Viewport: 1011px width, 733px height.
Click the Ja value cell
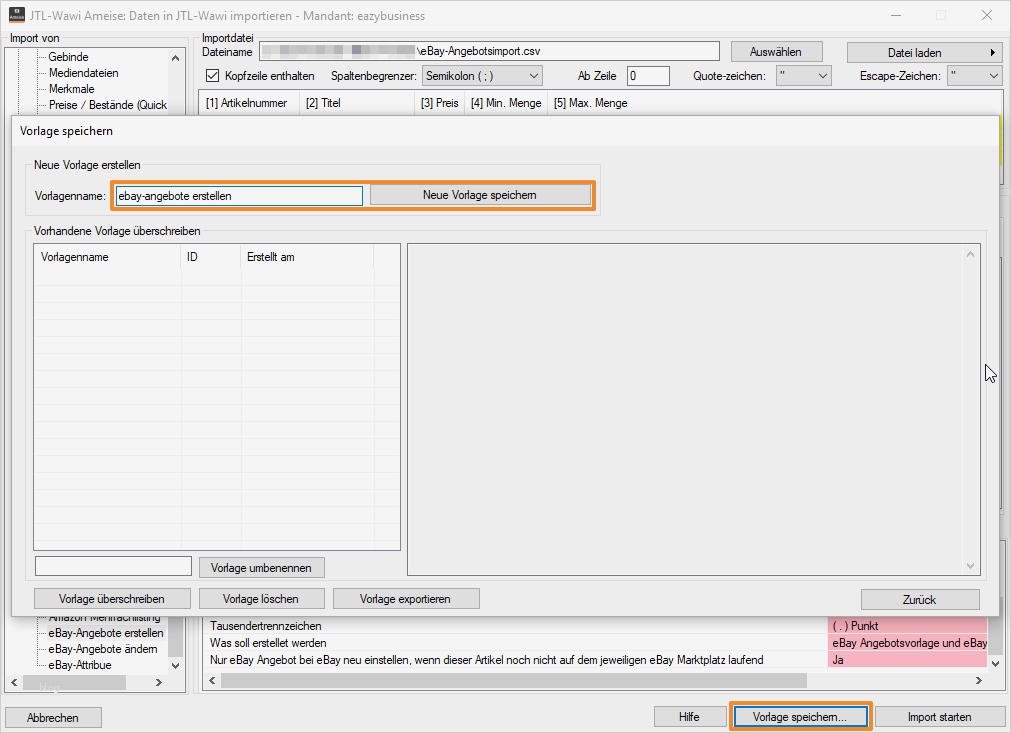[907, 660]
